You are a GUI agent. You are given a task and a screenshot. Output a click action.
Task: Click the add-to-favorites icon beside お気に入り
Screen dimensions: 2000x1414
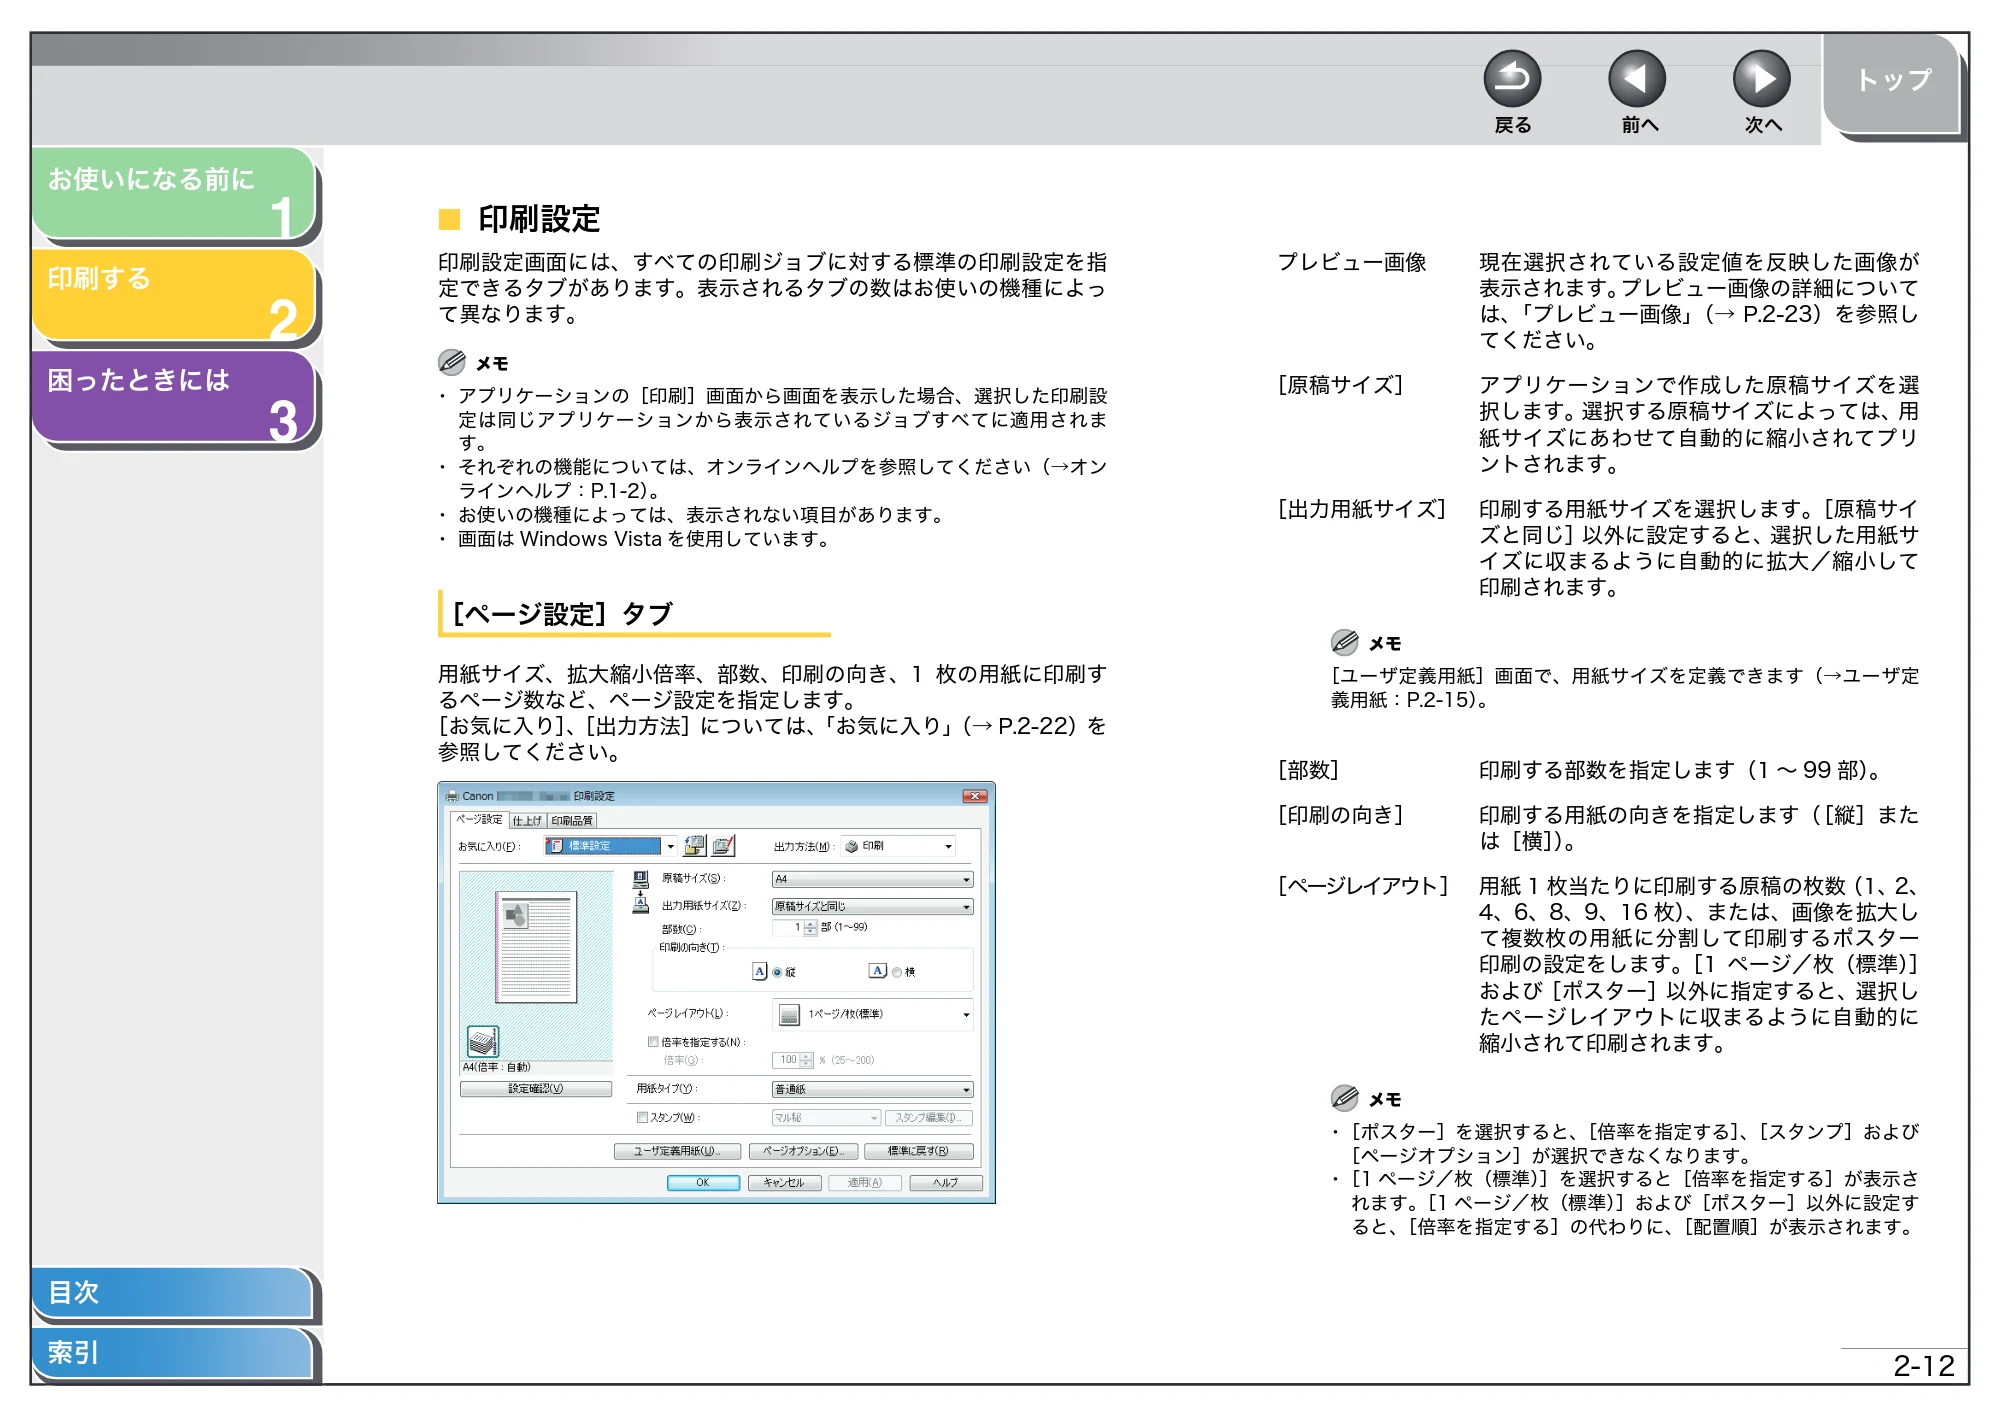tap(694, 846)
